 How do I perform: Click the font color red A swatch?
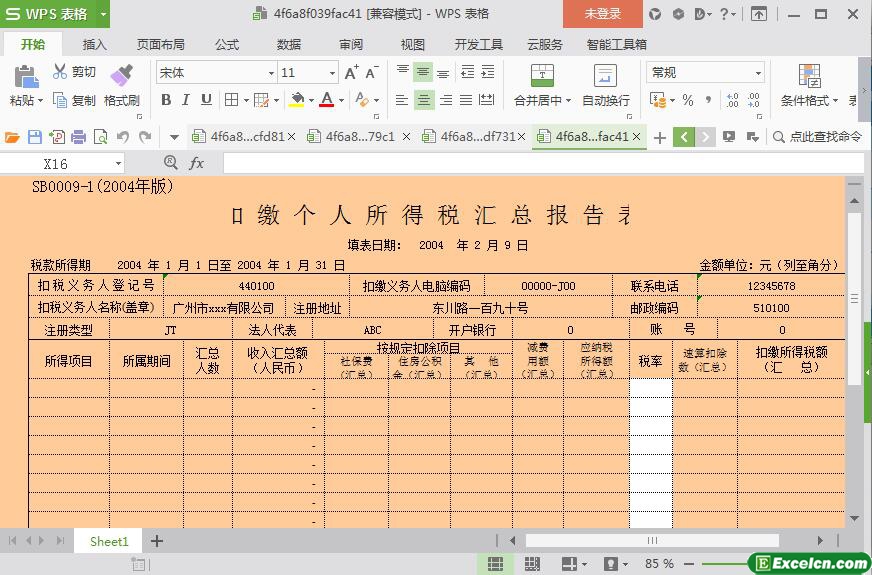(326, 100)
